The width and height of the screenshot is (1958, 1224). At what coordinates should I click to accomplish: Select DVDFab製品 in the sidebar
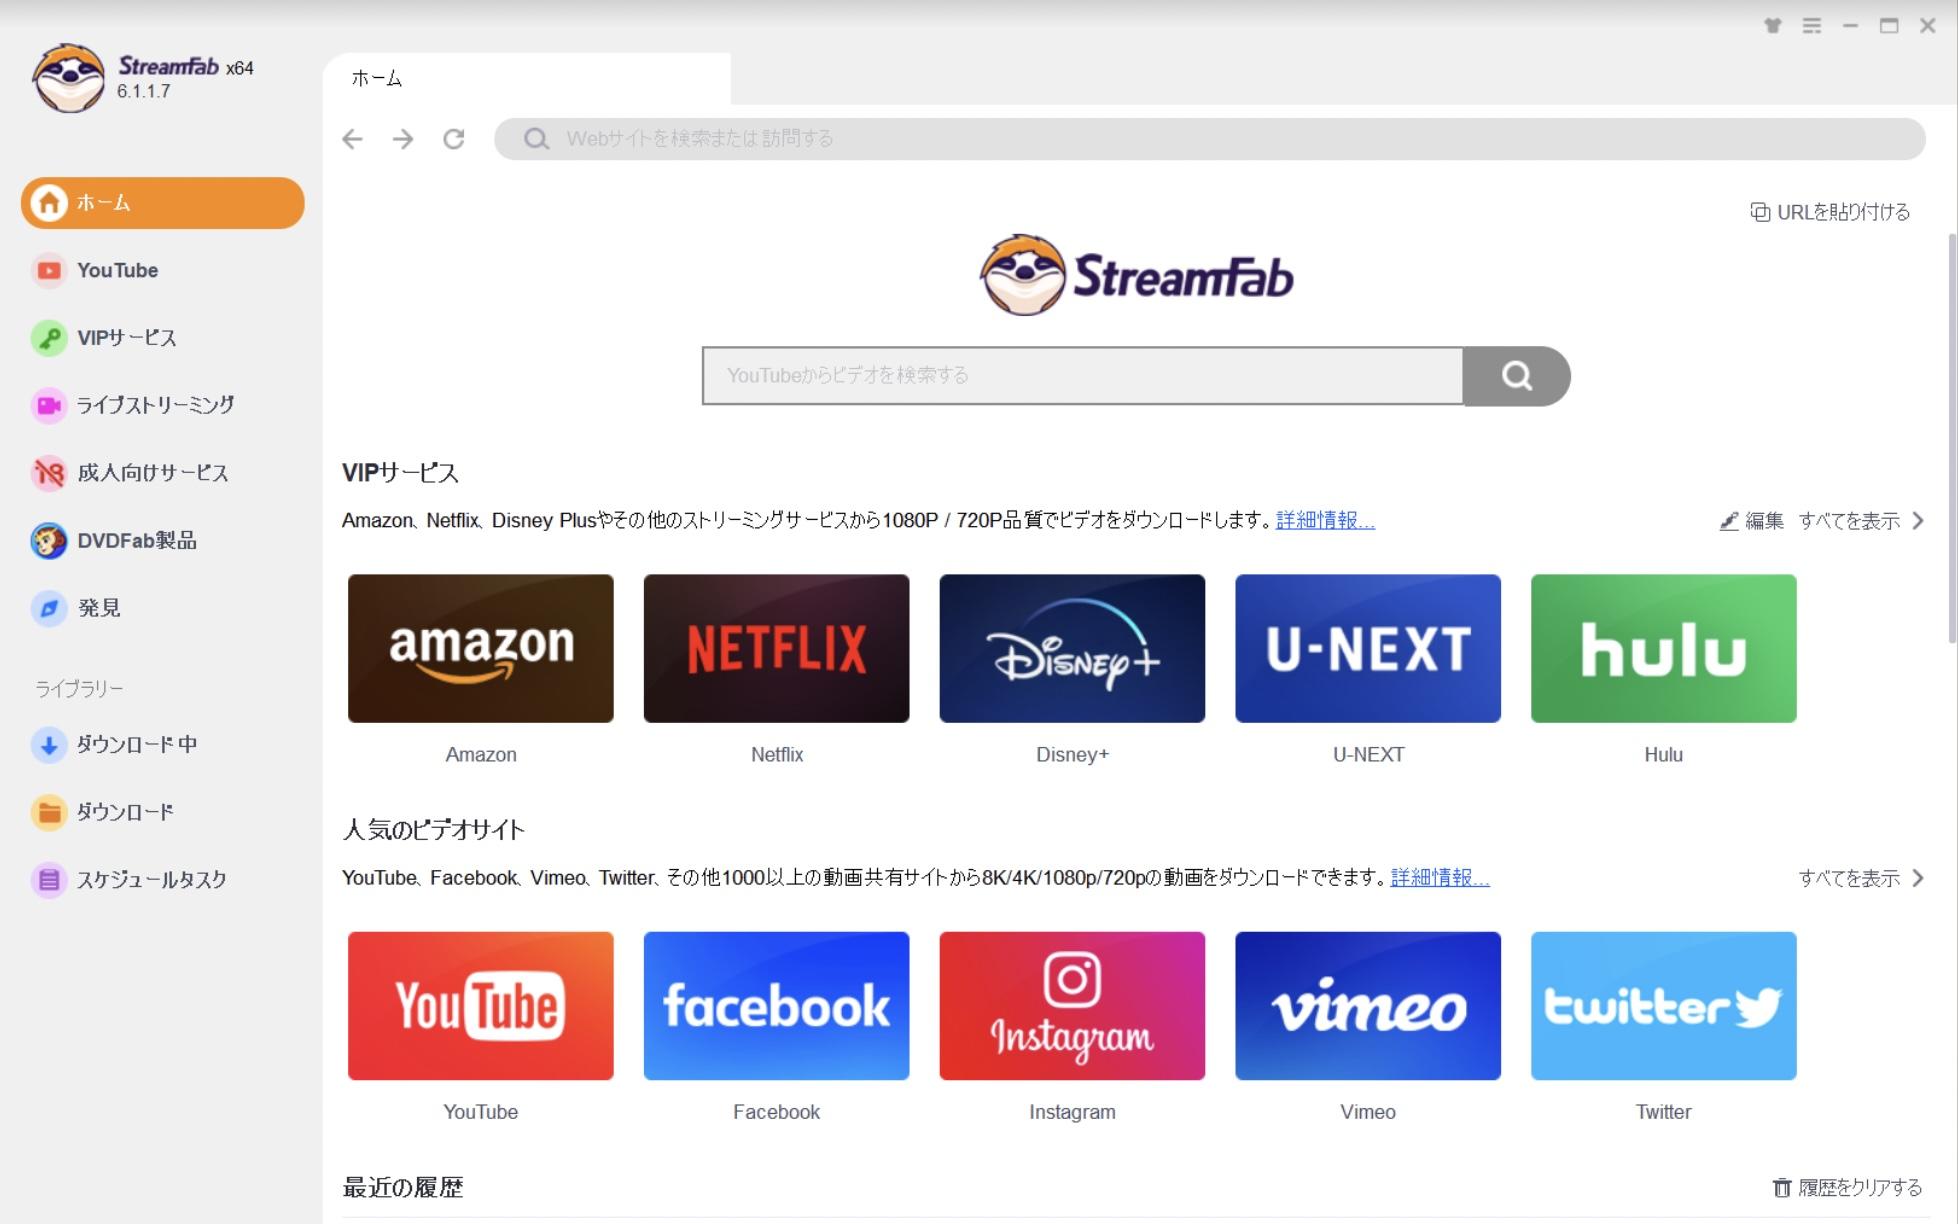pos(163,541)
